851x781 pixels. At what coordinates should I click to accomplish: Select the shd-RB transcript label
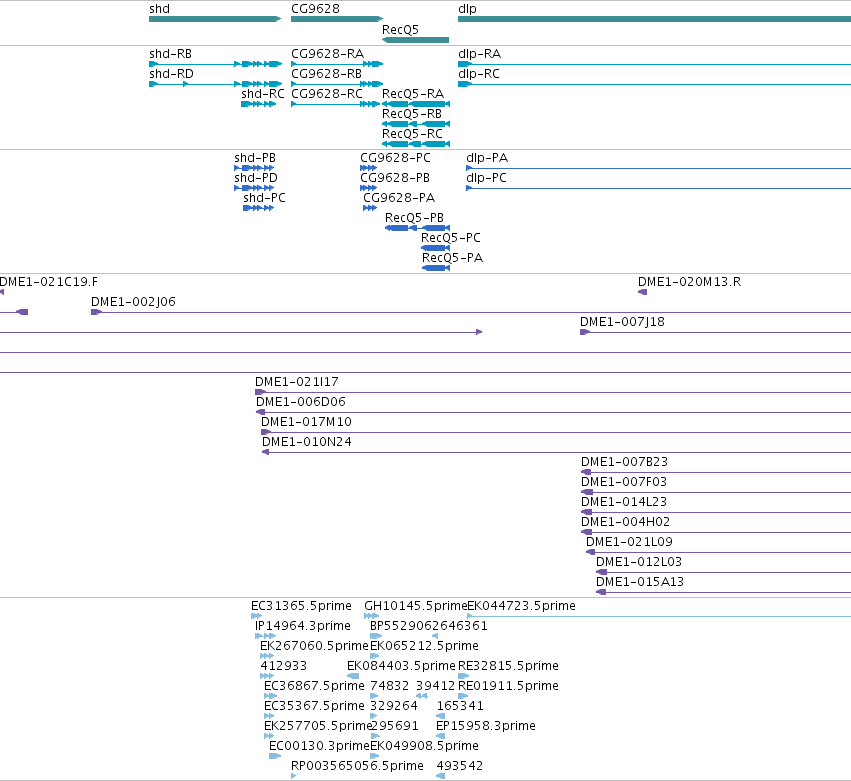(x=170, y=54)
